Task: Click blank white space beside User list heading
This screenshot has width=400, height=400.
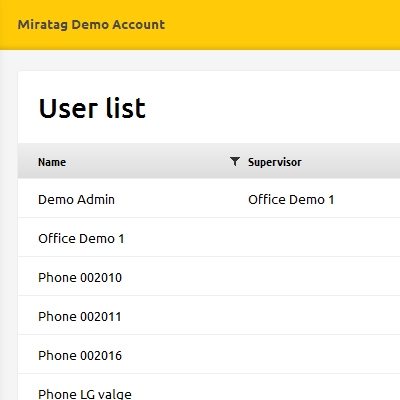Action: coord(273,108)
